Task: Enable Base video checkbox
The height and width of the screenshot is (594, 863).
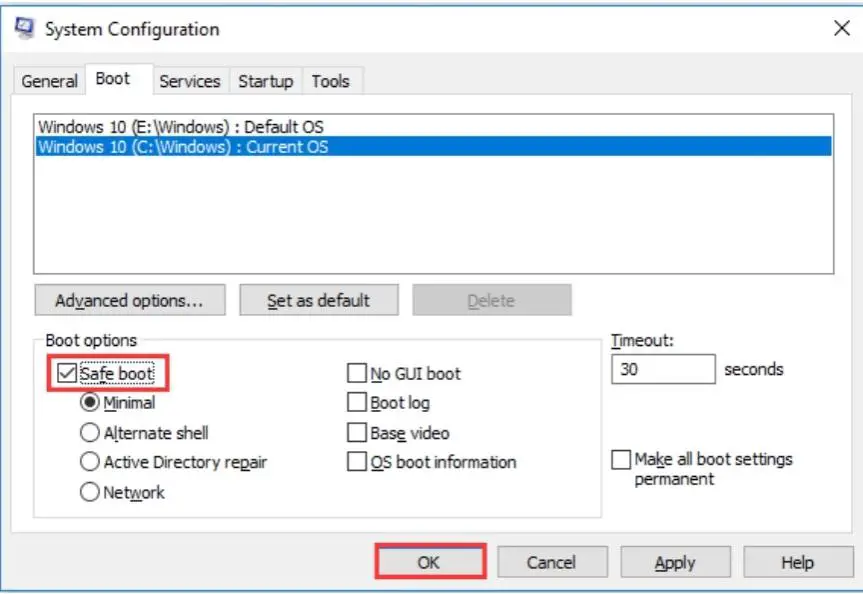Action: (x=357, y=432)
